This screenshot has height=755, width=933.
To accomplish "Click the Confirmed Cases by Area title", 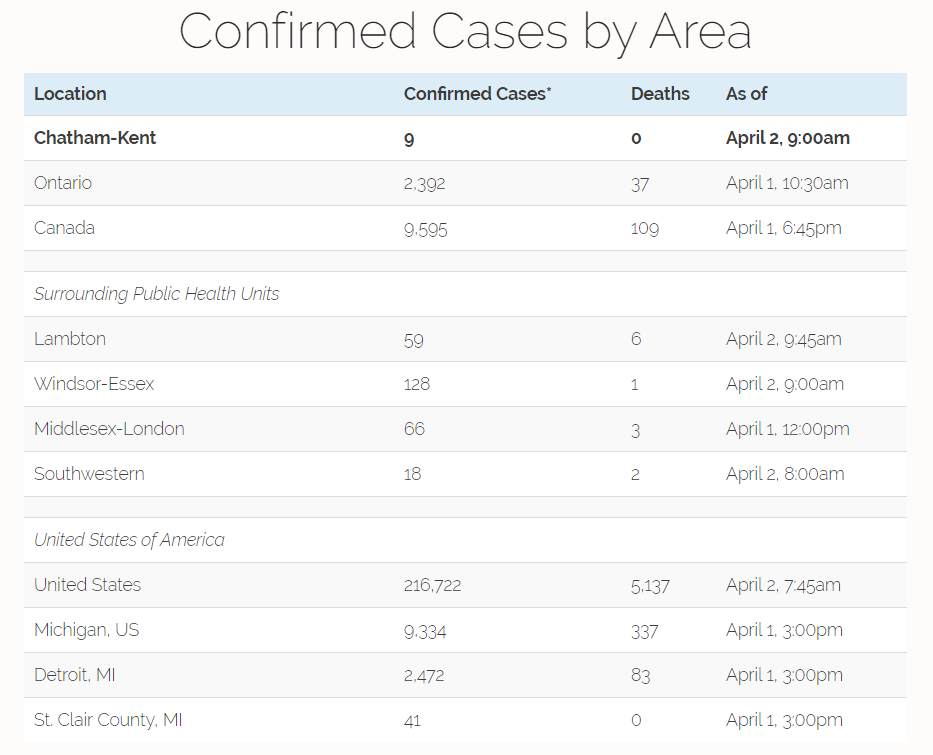I will click(465, 32).
